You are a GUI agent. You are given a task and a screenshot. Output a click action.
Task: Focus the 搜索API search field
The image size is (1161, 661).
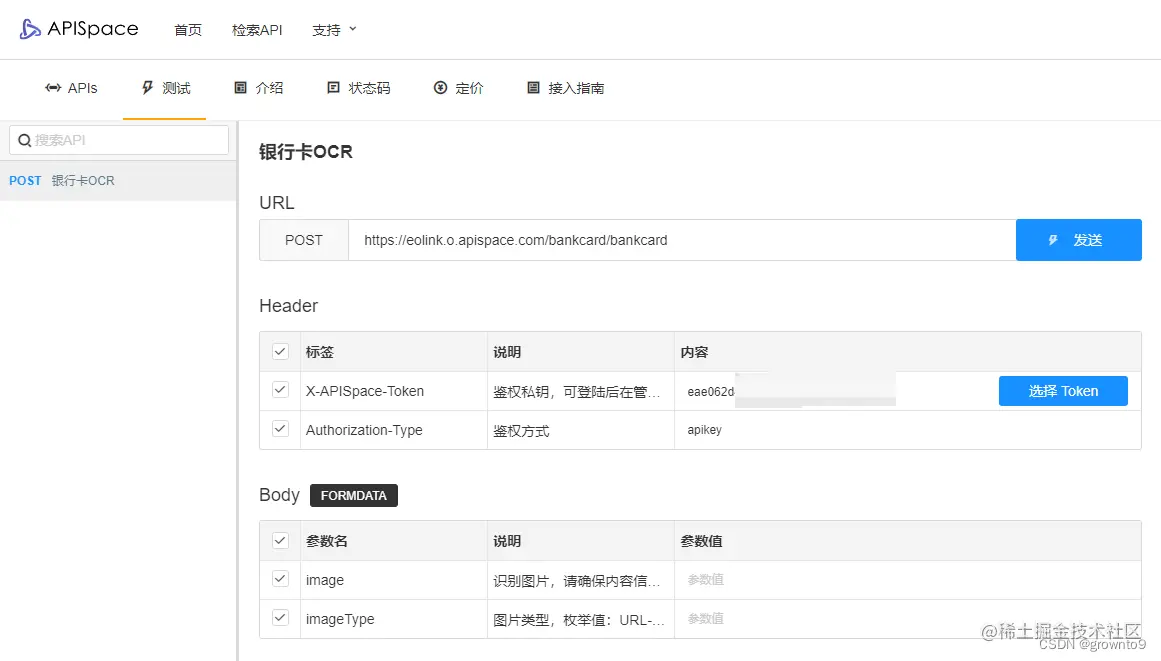point(118,140)
